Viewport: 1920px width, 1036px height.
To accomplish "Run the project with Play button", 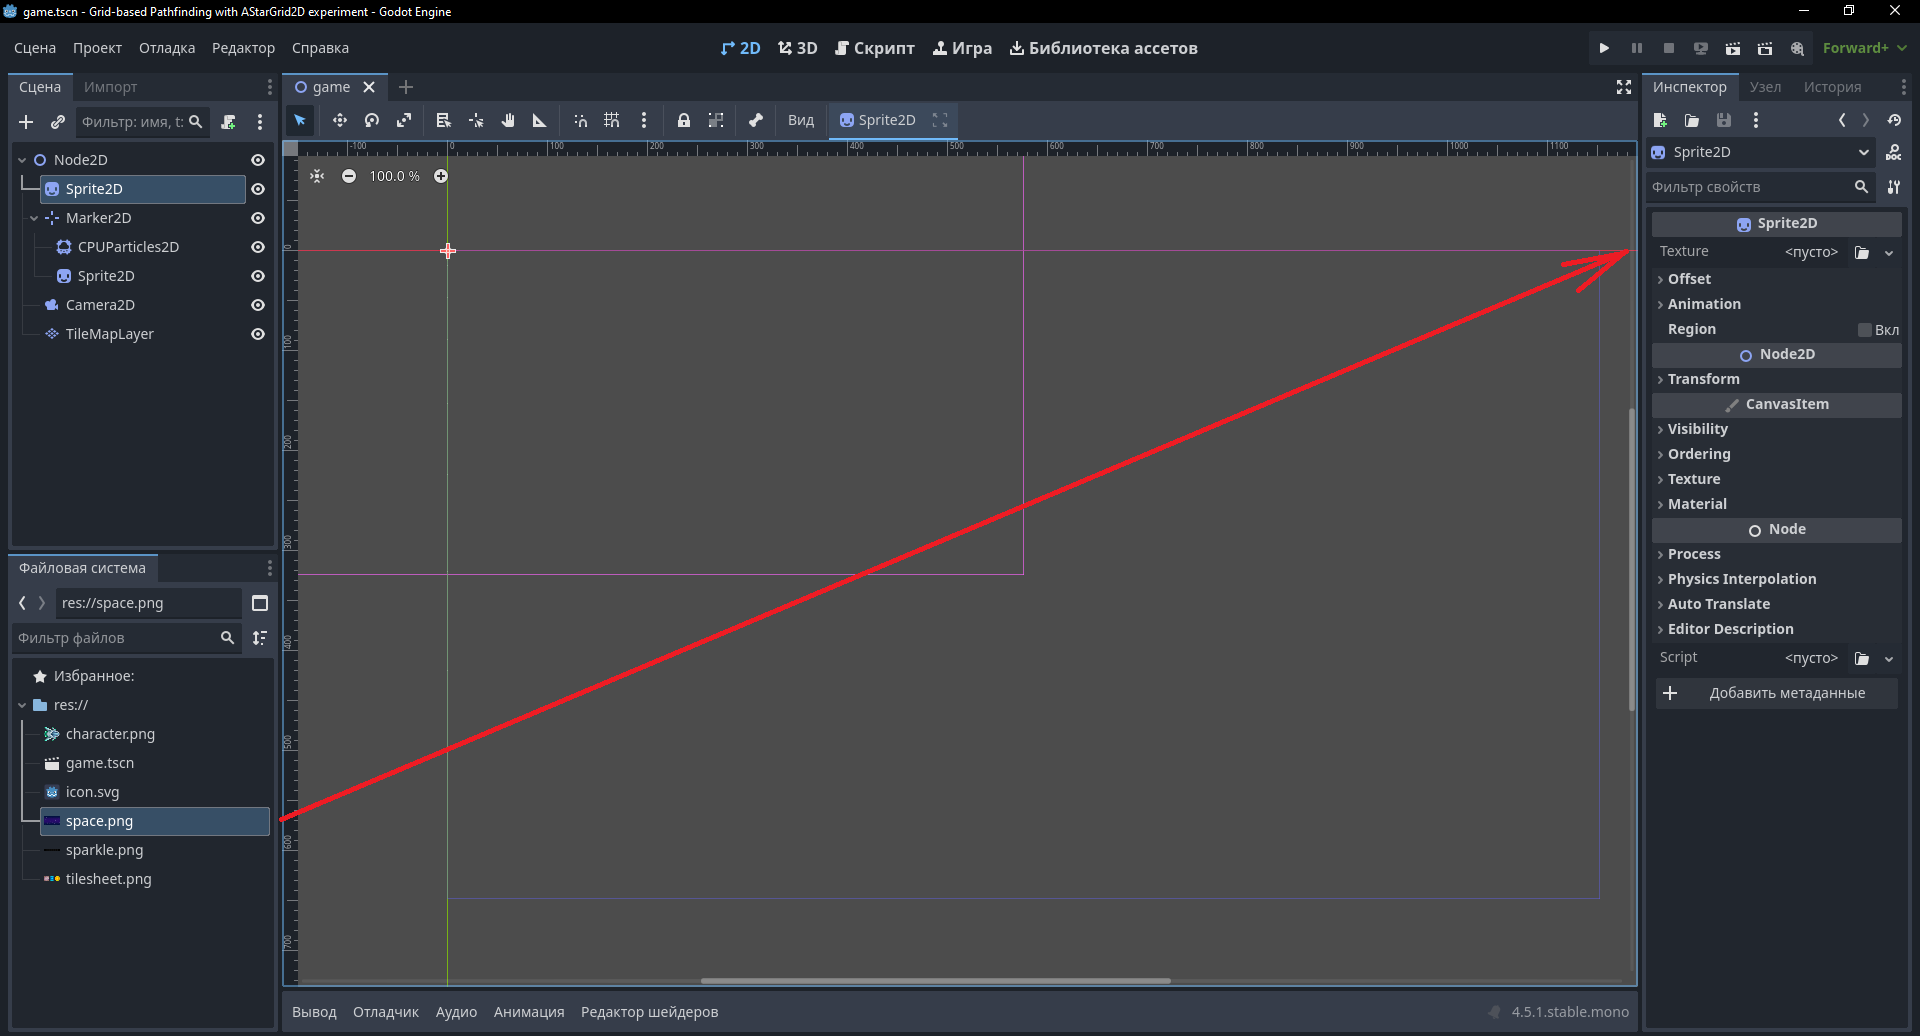I will click(x=1604, y=48).
